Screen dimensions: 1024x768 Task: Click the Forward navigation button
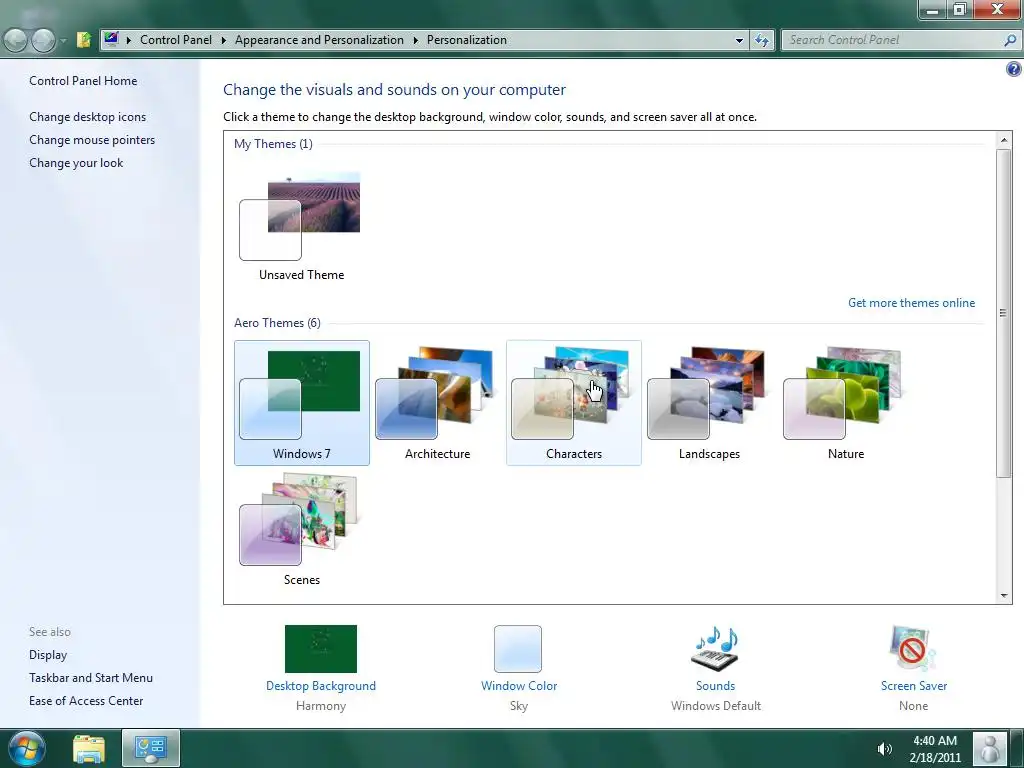tap(43, 40)
